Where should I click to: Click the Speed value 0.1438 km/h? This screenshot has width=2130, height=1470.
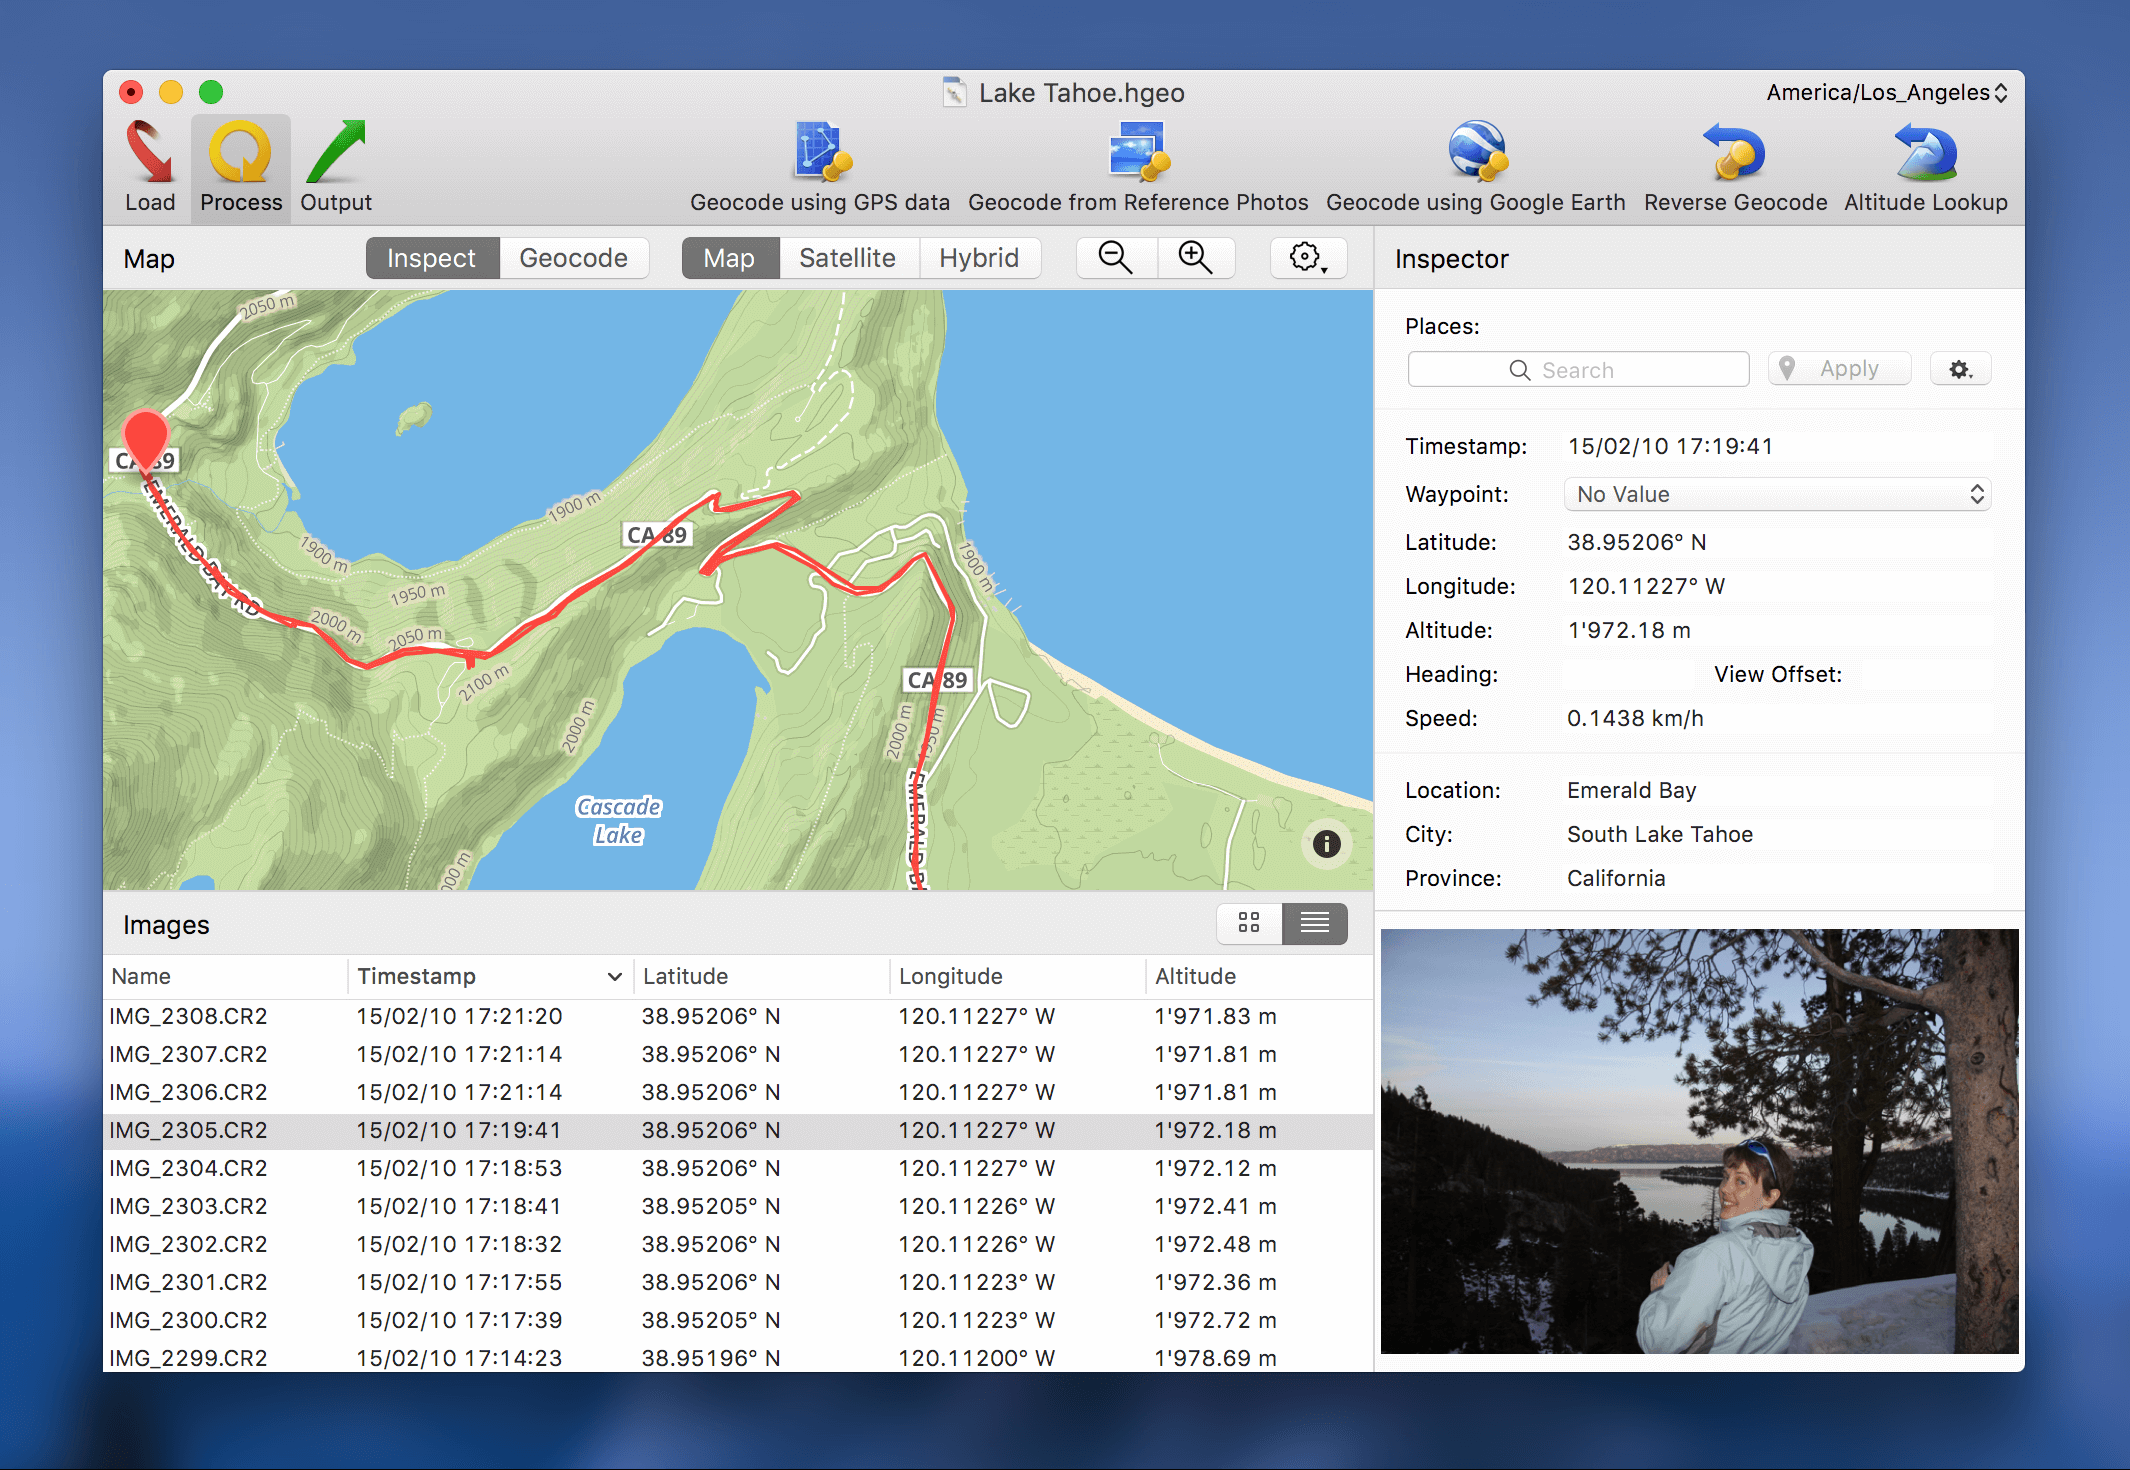1635,718
